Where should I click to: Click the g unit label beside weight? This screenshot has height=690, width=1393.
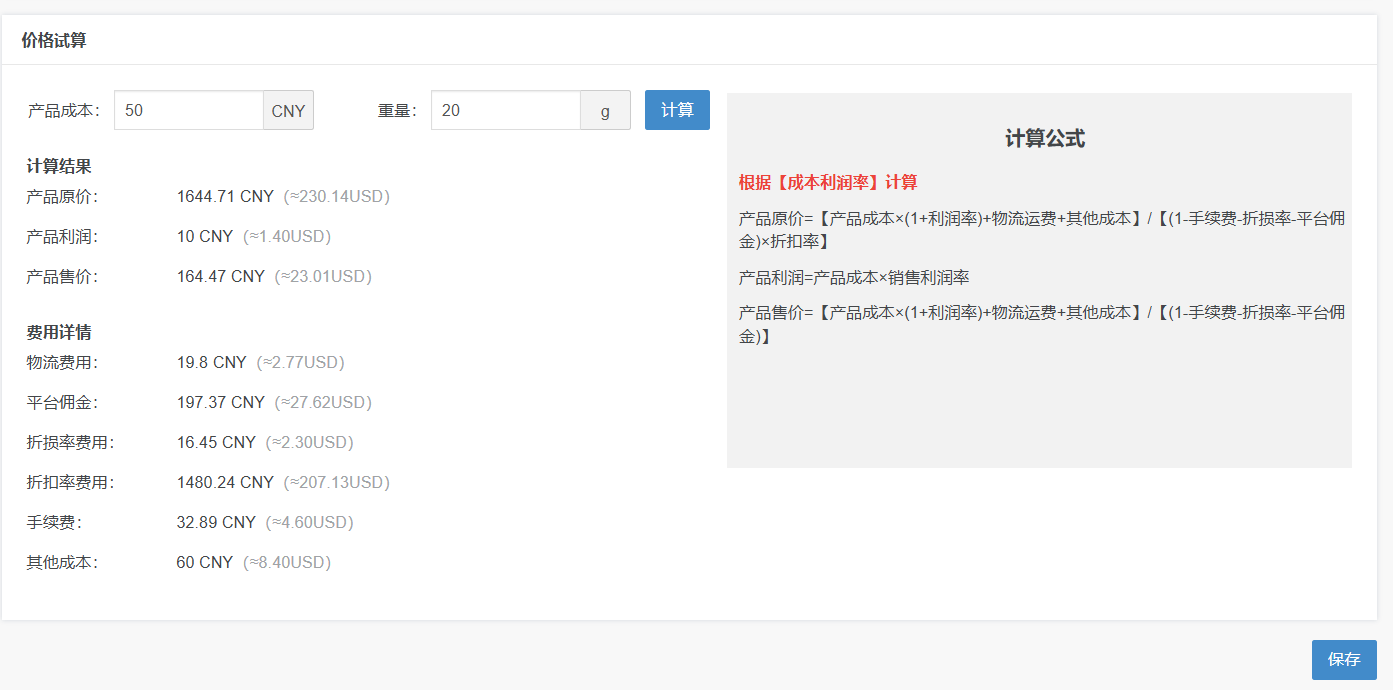605,110
